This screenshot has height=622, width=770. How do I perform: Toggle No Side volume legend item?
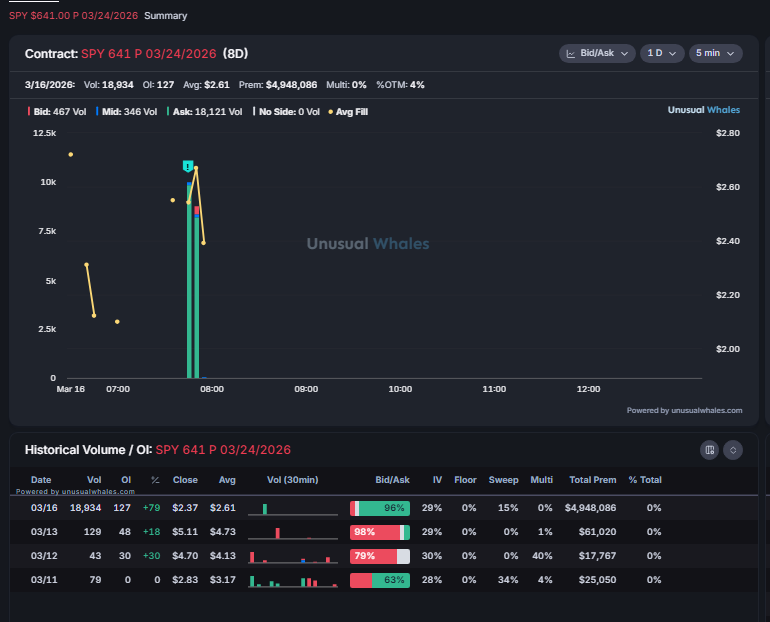[286, 112]
